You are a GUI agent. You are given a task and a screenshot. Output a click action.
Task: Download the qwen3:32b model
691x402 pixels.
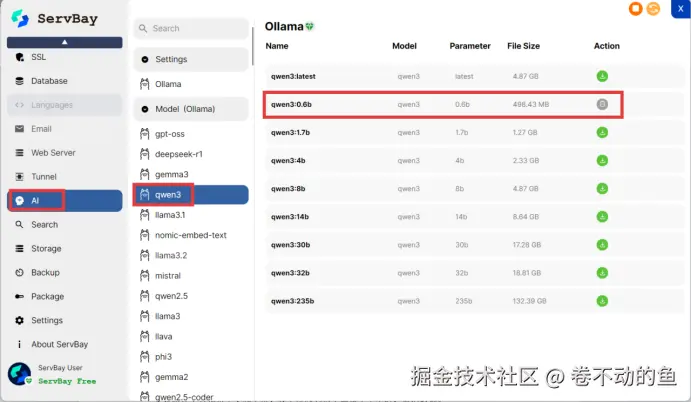pyautogui.click(x=602, y=273)
